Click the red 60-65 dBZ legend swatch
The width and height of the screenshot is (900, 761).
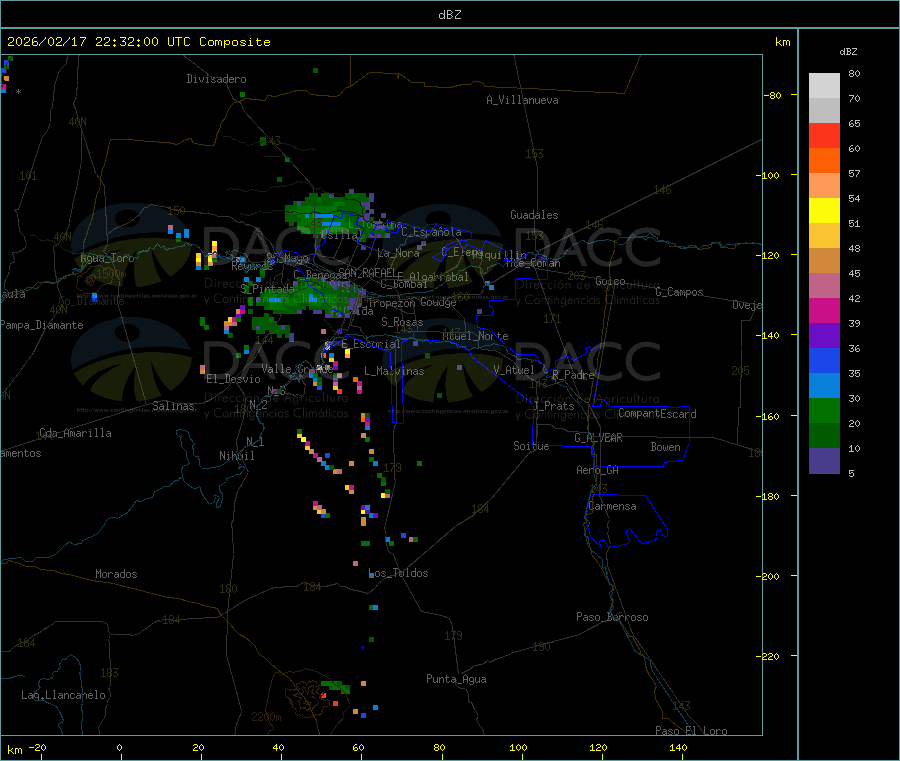824,135
